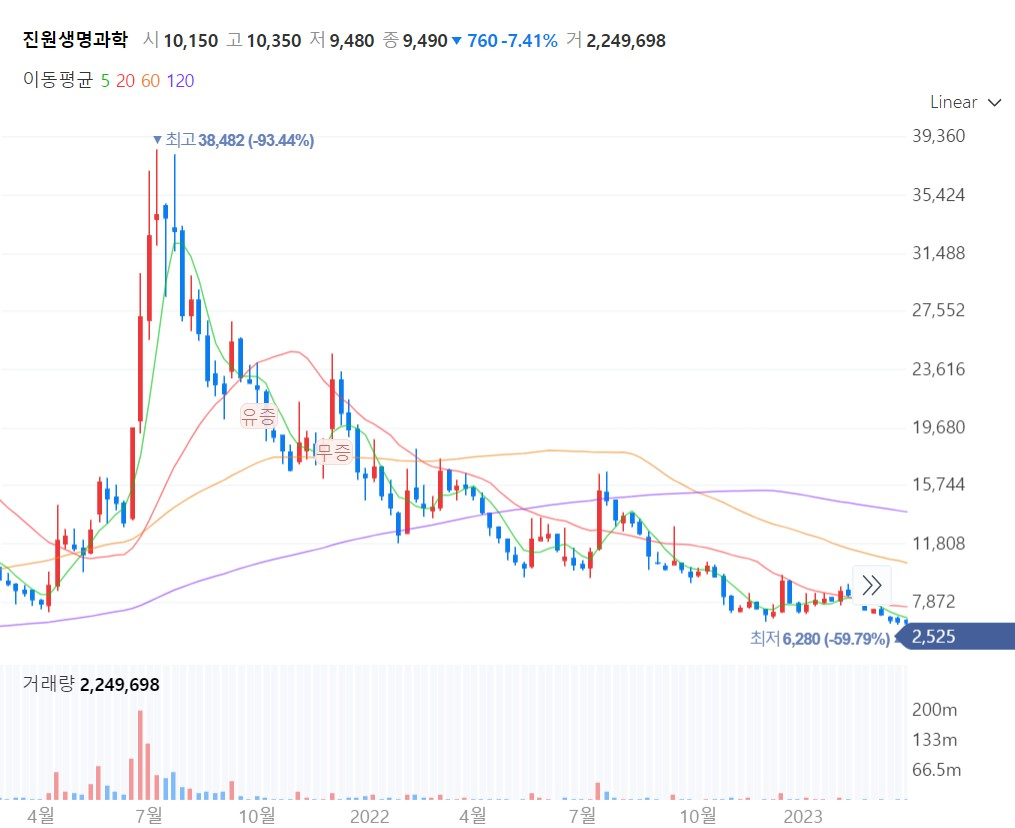
Task: Click the tallest volume bar near 7월
Action: point(140,755)
